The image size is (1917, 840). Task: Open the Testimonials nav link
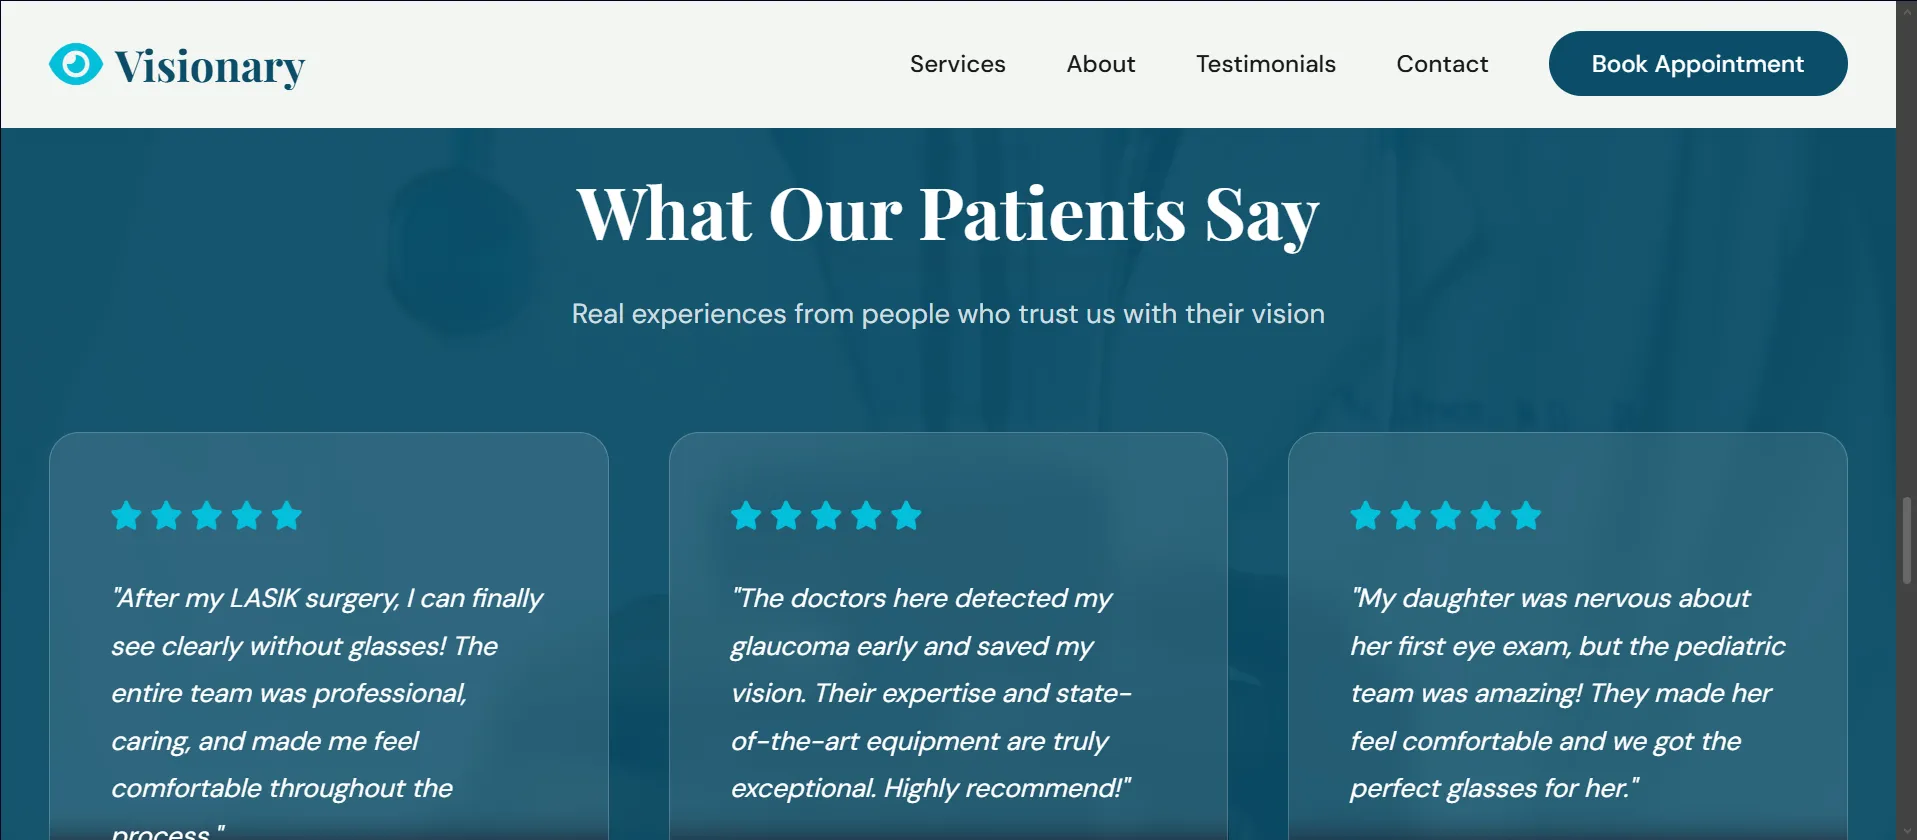[x=1265, y=64]
